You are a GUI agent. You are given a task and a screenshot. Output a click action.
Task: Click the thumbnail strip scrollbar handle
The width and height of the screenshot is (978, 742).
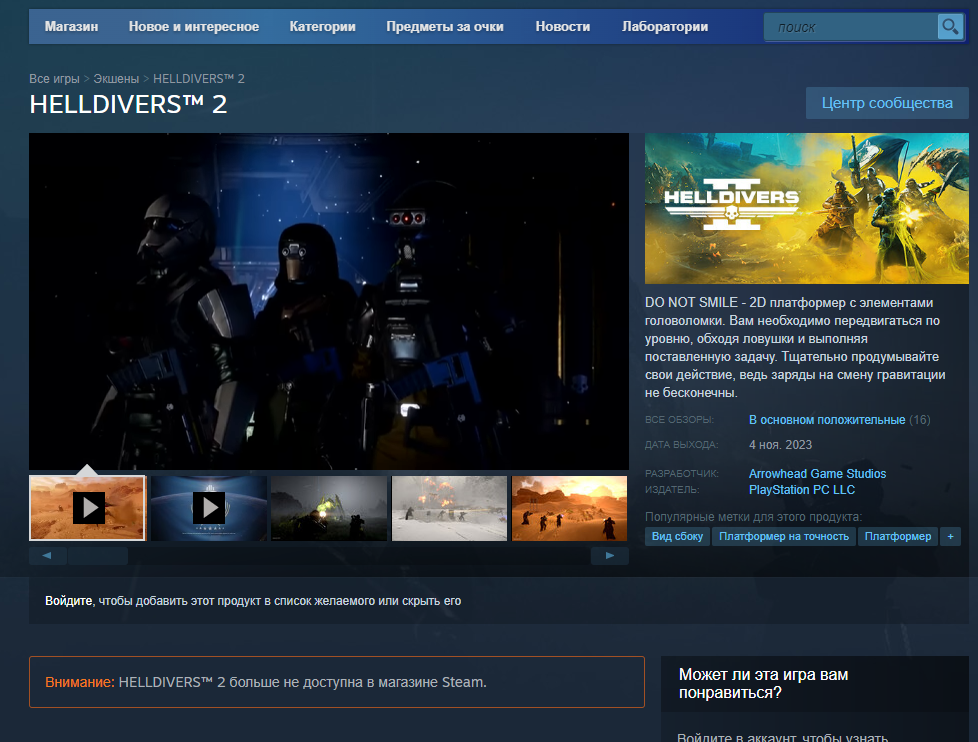[x=98, y=556]
